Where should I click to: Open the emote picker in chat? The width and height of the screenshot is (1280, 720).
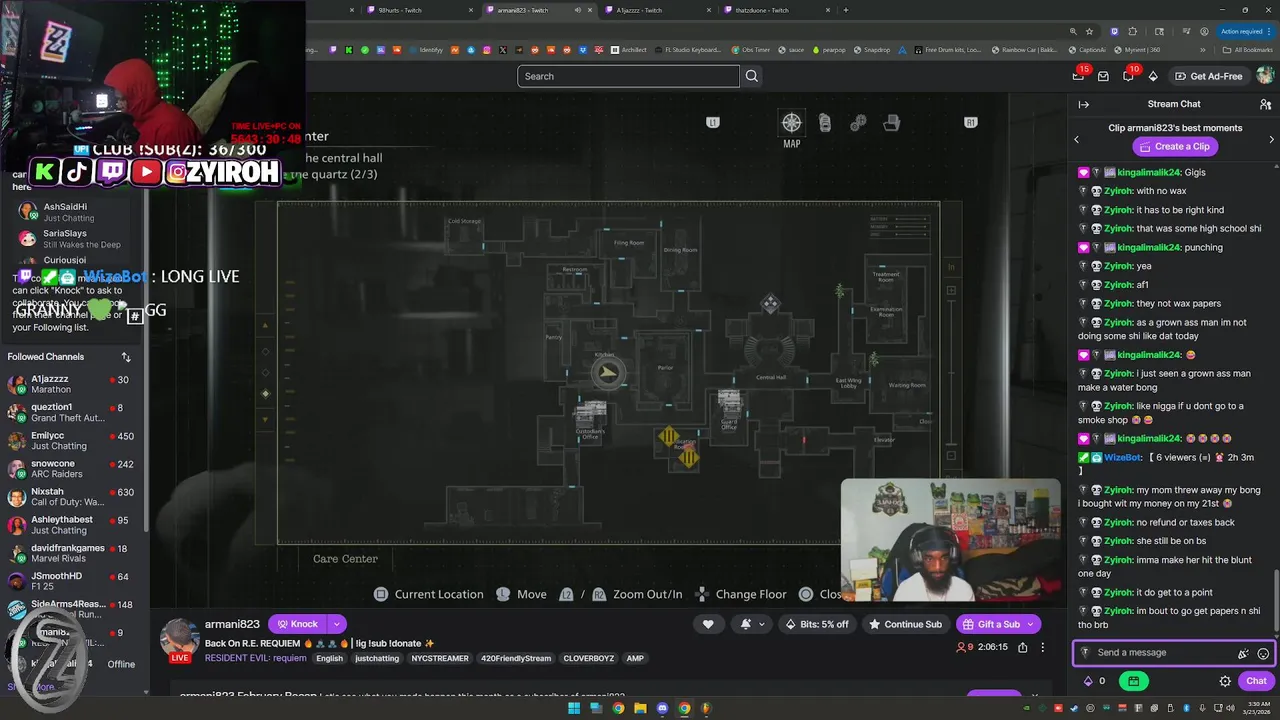(x=1263, y=653)
